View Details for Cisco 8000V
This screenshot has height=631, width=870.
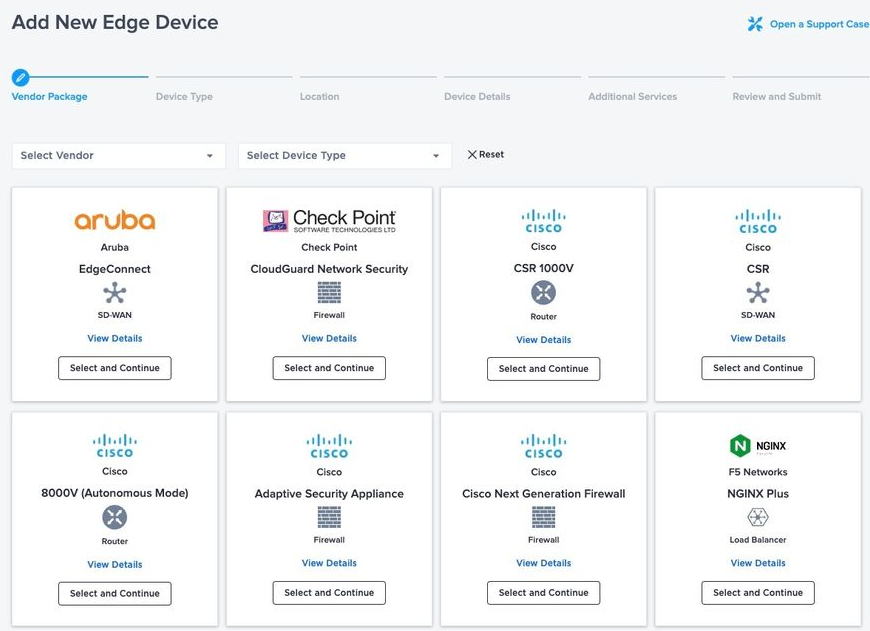point(115,564)
